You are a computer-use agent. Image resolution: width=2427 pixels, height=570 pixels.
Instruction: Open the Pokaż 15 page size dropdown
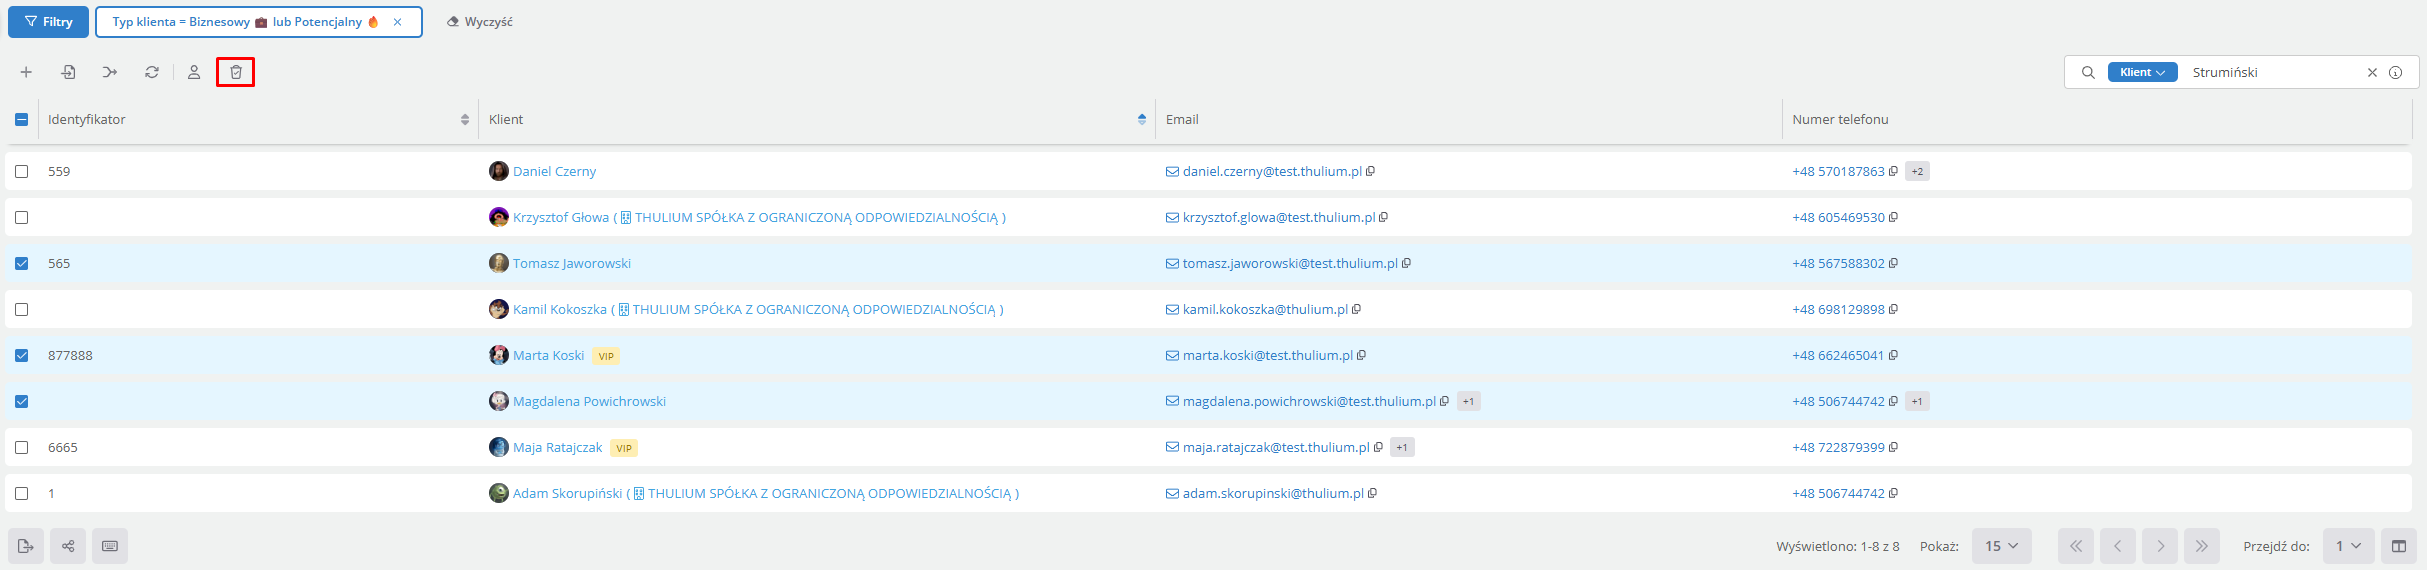(x=2001, y=546)
